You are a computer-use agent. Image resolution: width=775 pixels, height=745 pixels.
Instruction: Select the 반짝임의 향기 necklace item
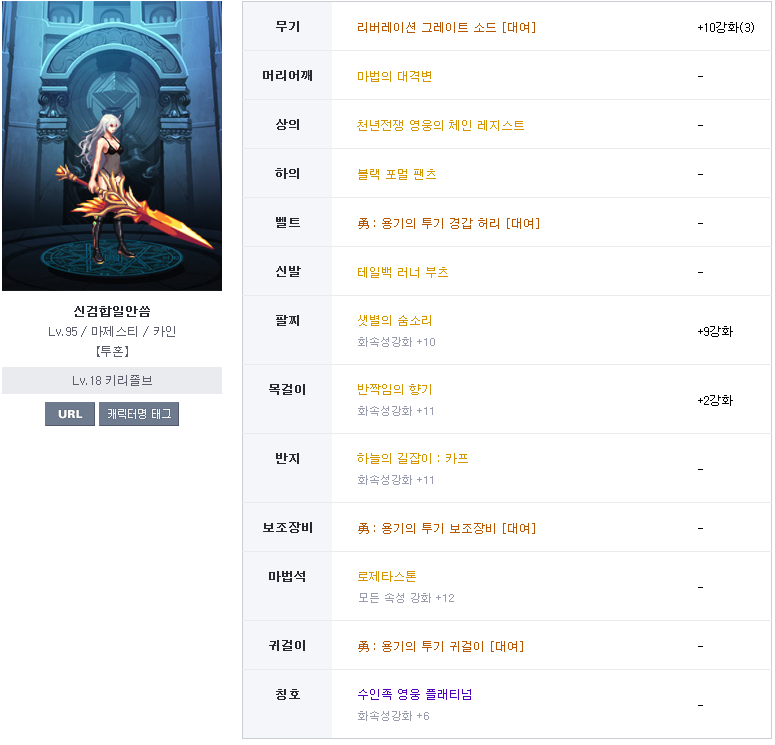394,389
